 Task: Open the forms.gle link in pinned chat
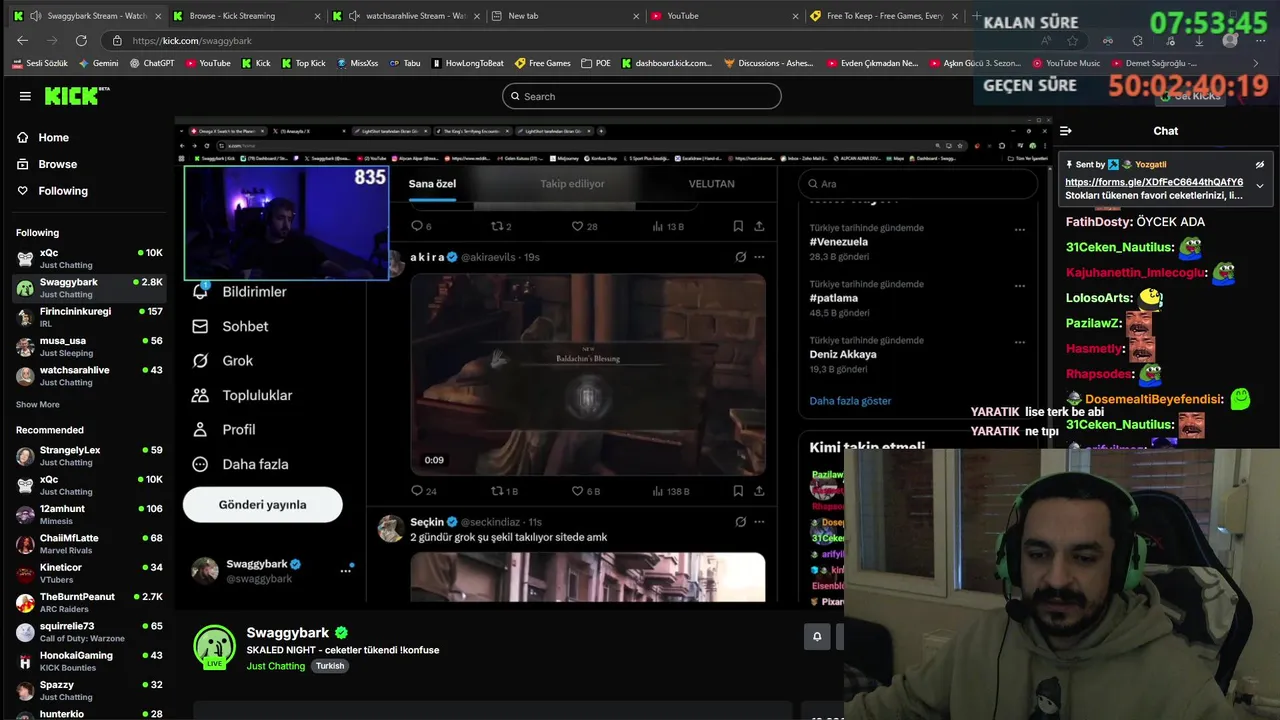click(x=1154, y=182)
